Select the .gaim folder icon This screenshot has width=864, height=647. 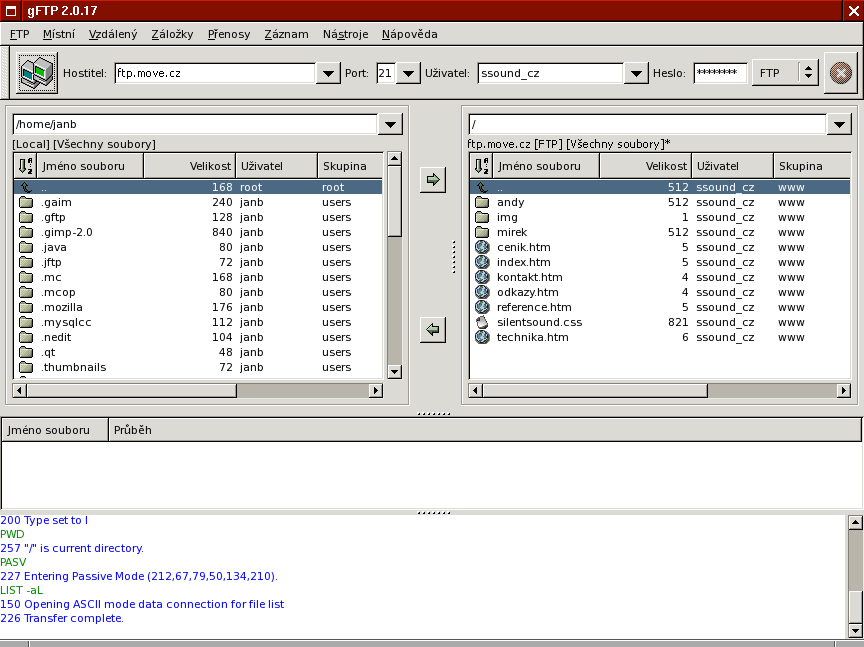[x=26, y=202]
